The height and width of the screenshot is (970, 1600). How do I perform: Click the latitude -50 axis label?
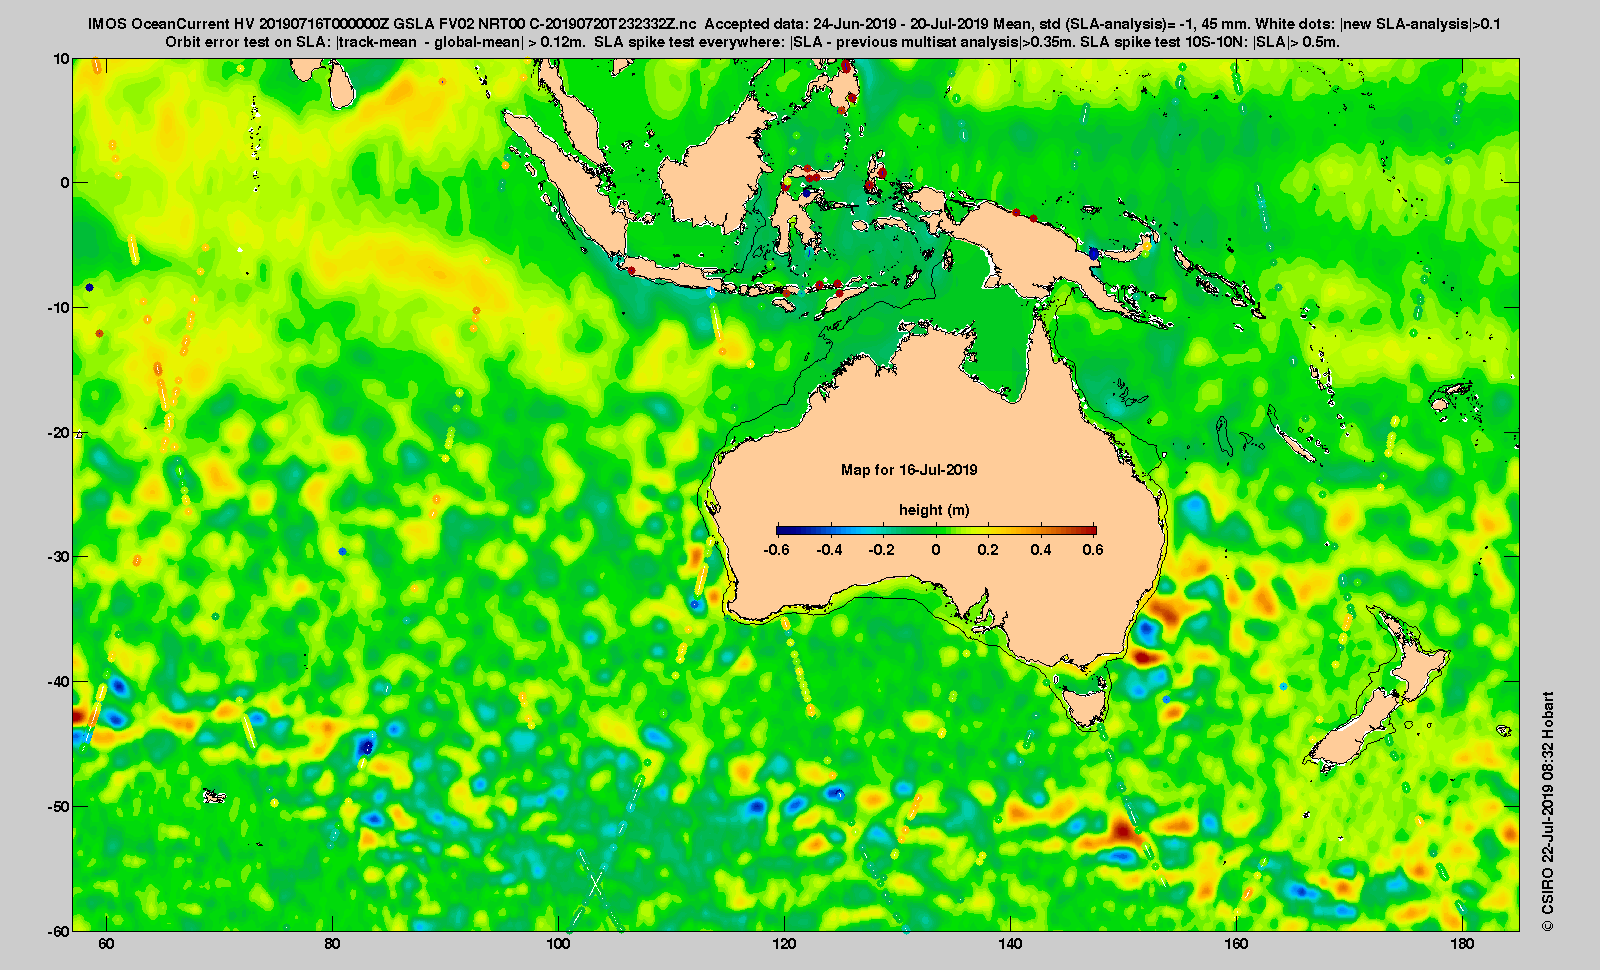[58, 807]
